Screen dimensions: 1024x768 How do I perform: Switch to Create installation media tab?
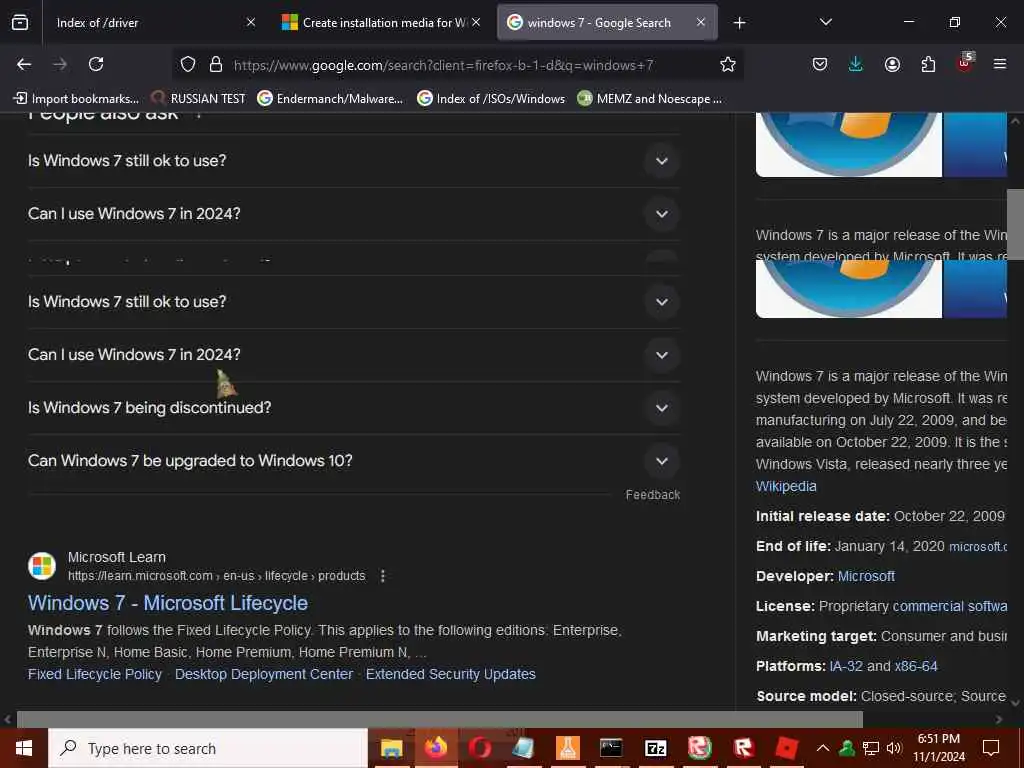point(381,22)
